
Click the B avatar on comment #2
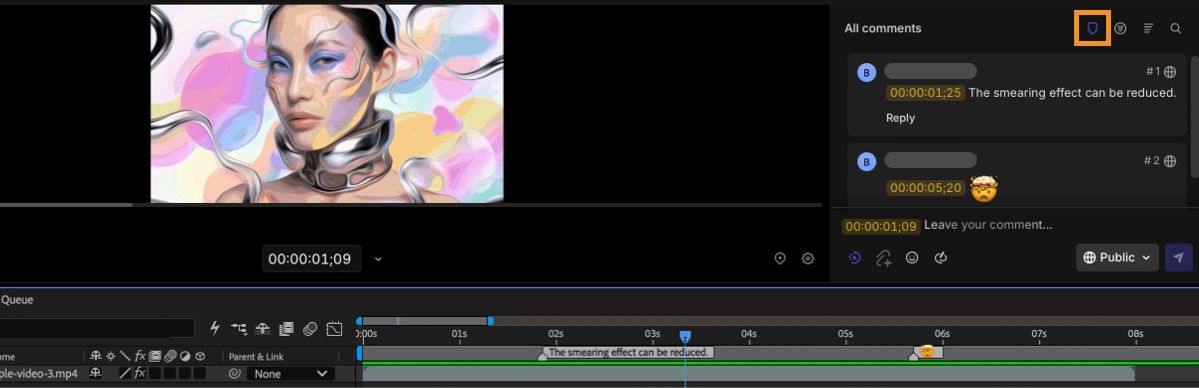(866, 162)
